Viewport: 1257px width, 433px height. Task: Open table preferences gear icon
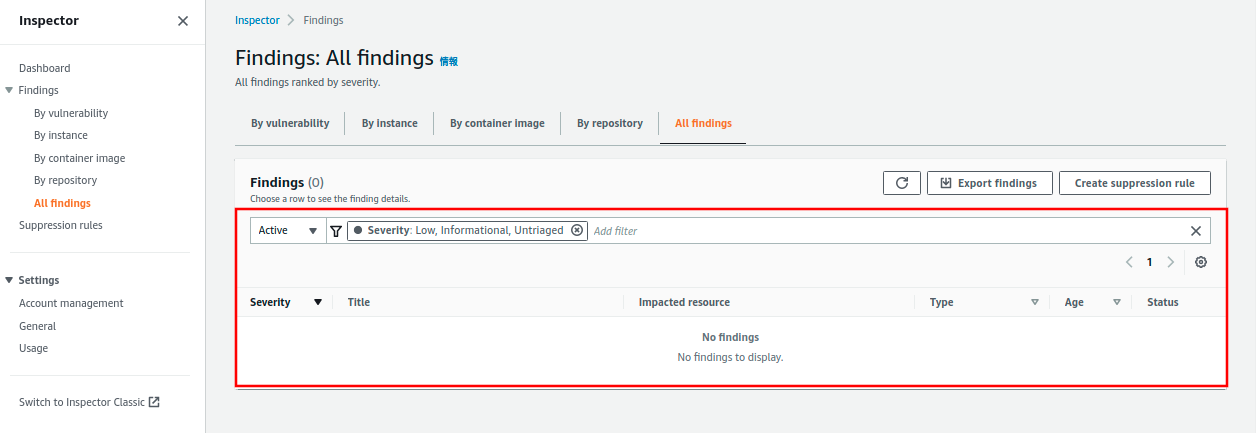(x=1201, y=262)
